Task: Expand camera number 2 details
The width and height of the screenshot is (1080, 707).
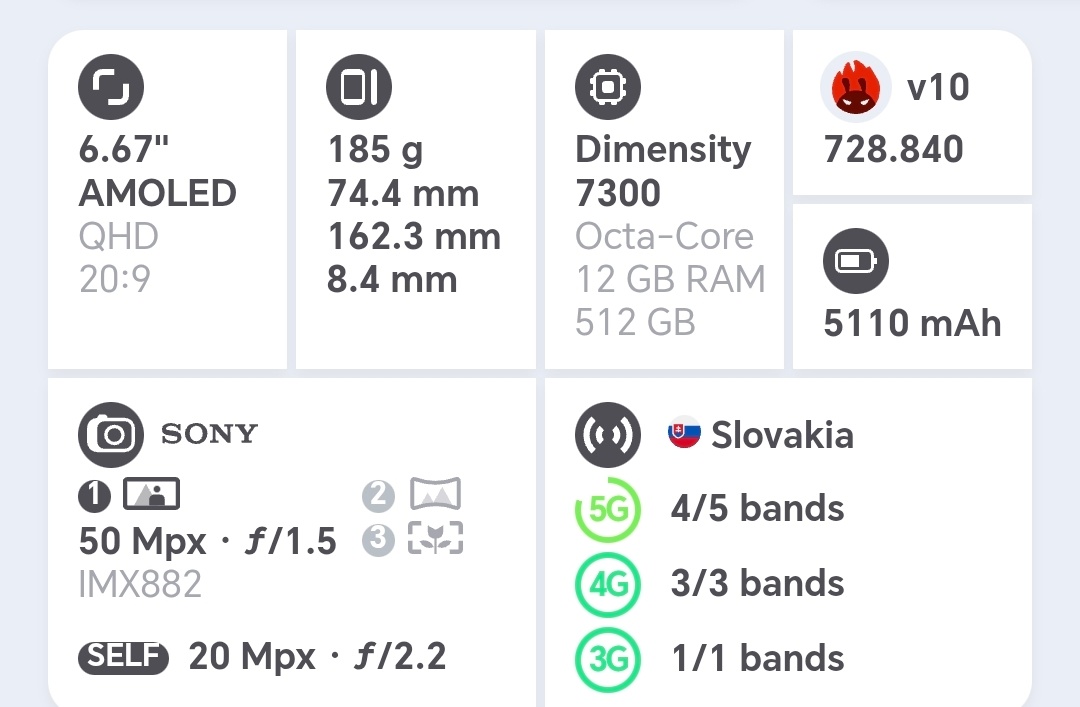Action: coord(378,494)
